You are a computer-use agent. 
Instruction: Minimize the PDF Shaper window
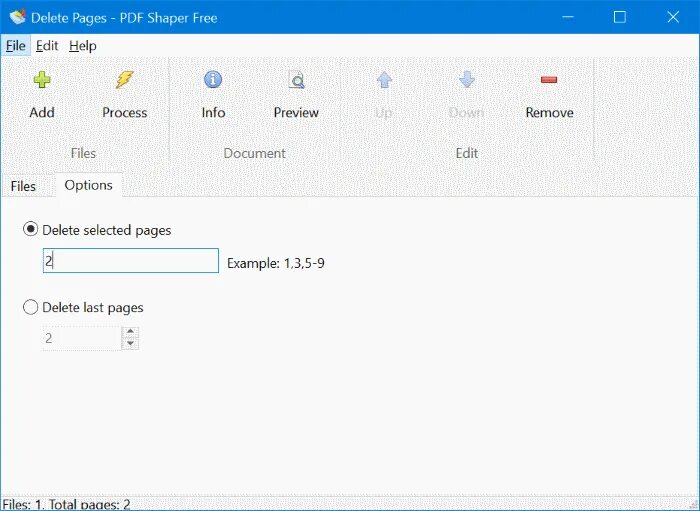point(568,17)
